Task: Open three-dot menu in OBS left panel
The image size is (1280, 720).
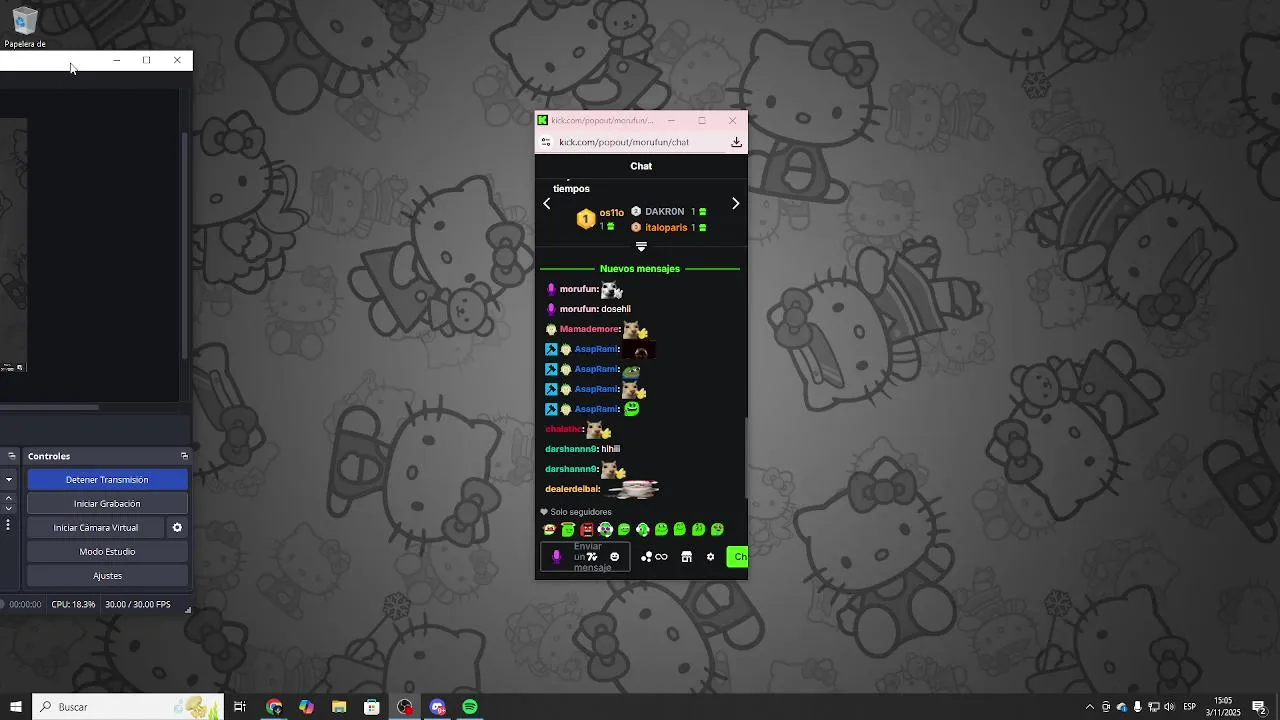Action: click(x=8, y=525)
